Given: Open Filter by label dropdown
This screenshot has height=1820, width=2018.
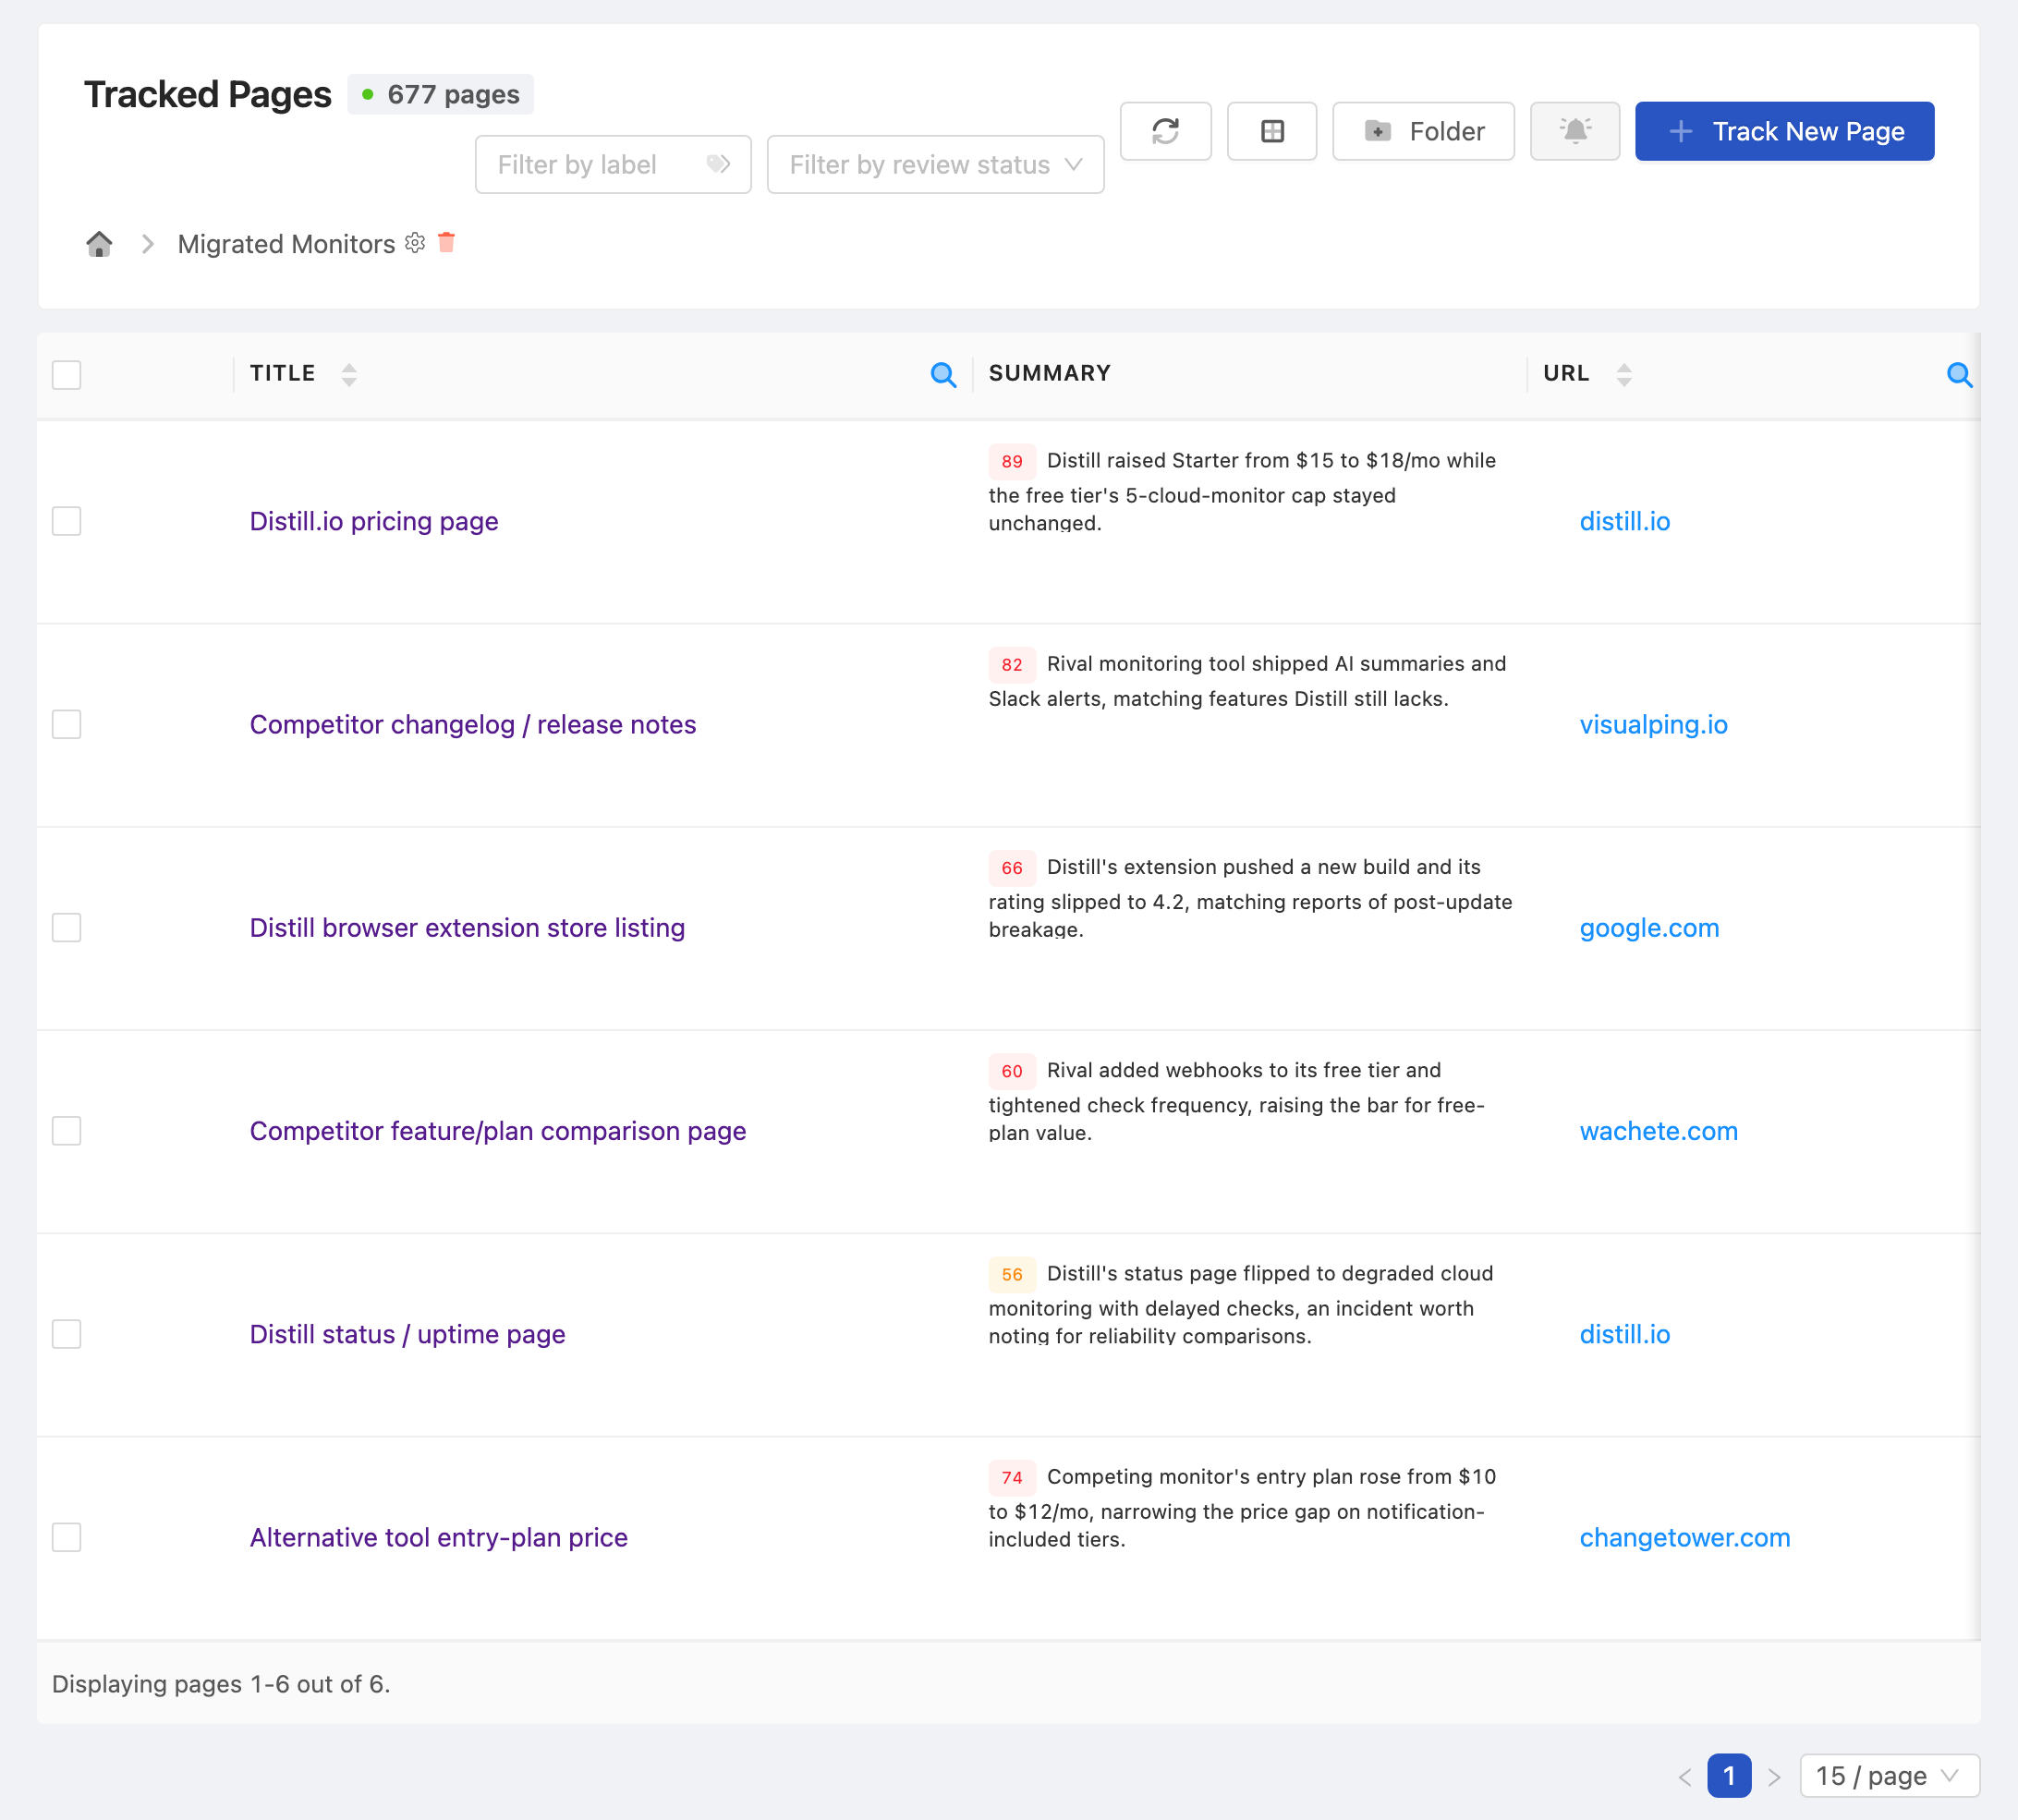Looking at the screenshot, I should coord(613,164).
